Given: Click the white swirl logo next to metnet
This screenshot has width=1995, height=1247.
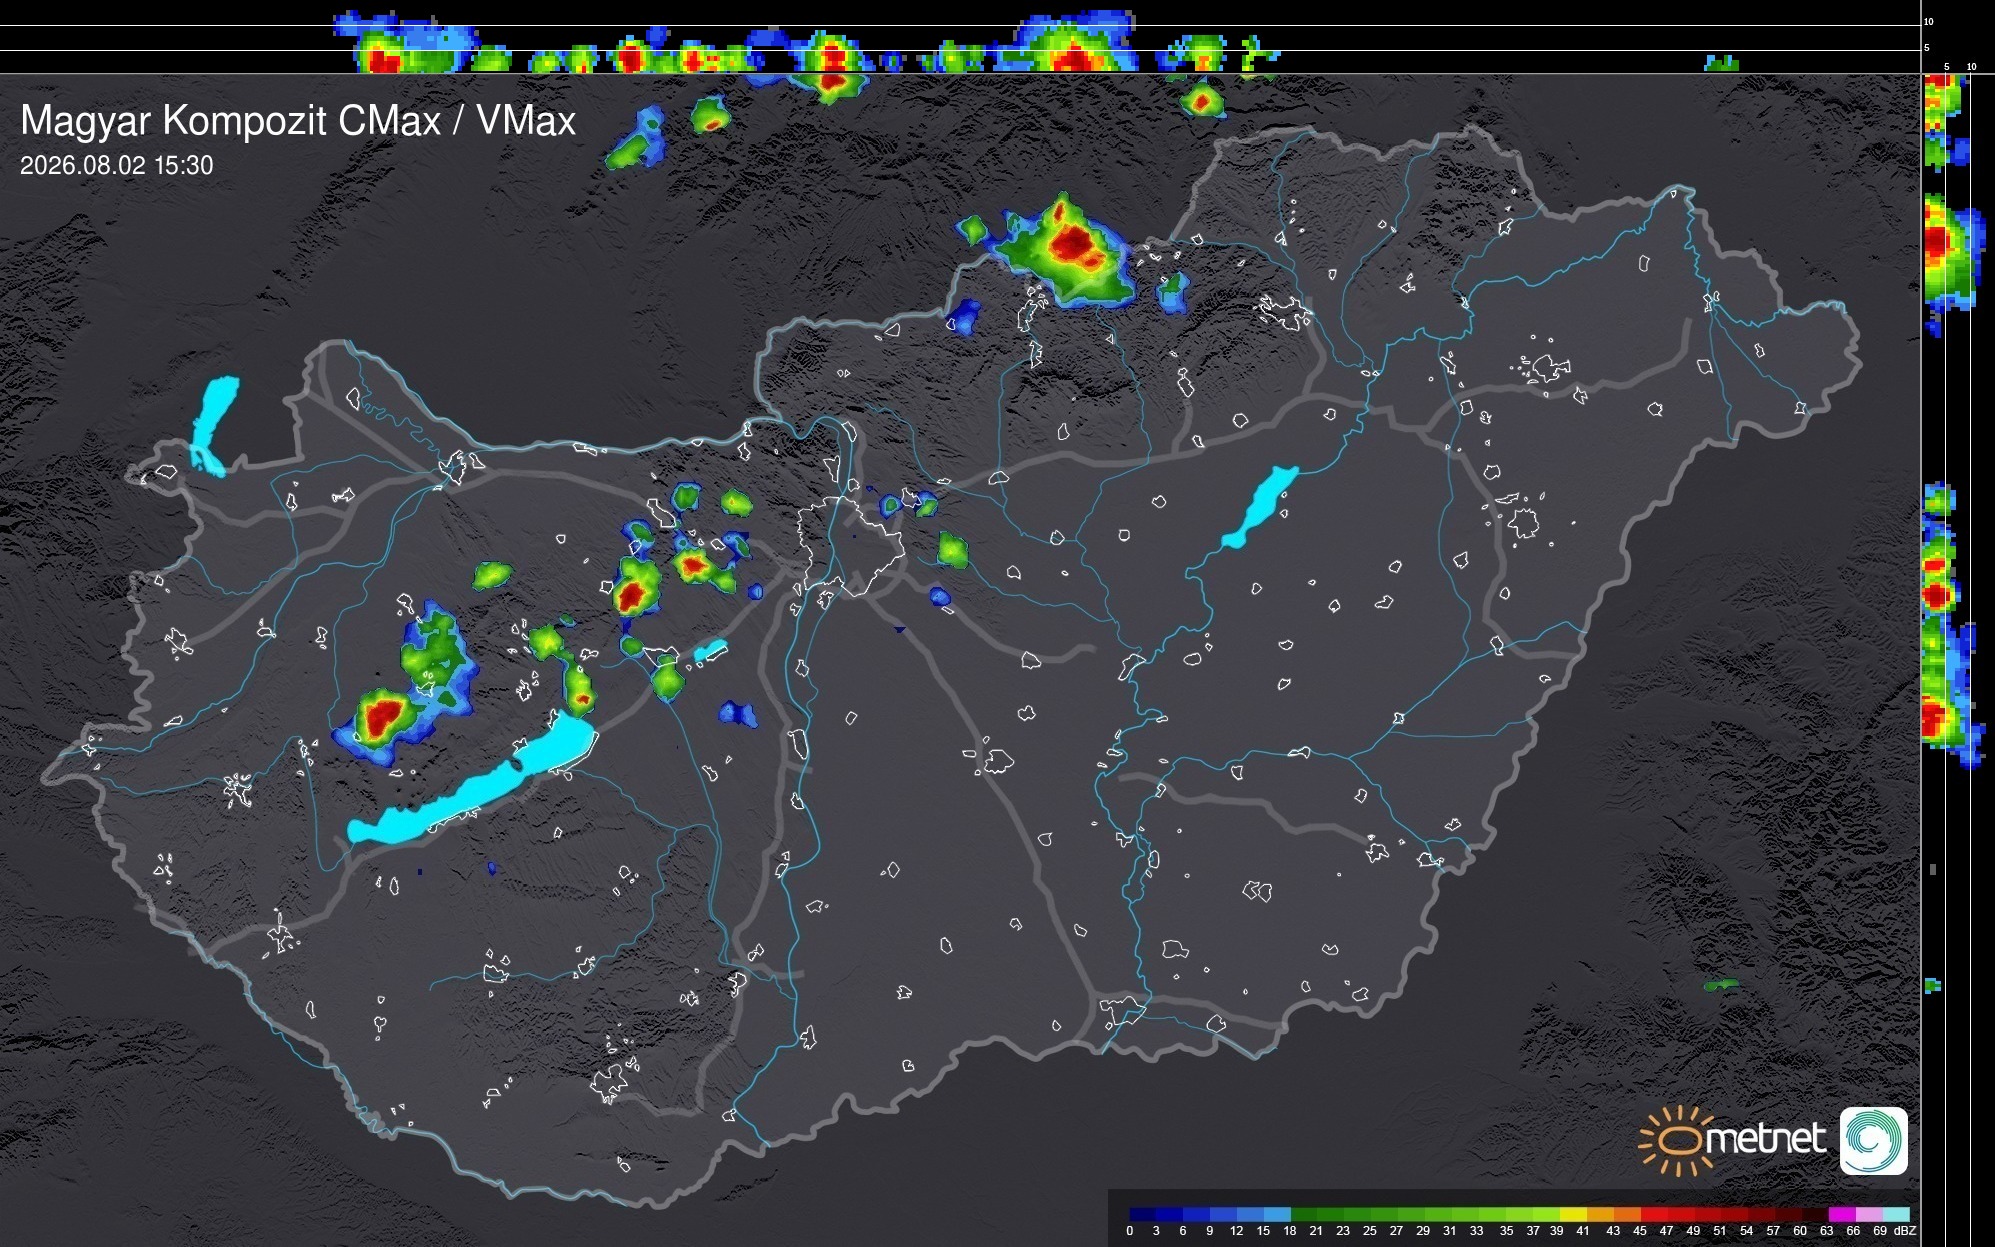Looking at the screenshot, I should [x=1873, y=1141].
